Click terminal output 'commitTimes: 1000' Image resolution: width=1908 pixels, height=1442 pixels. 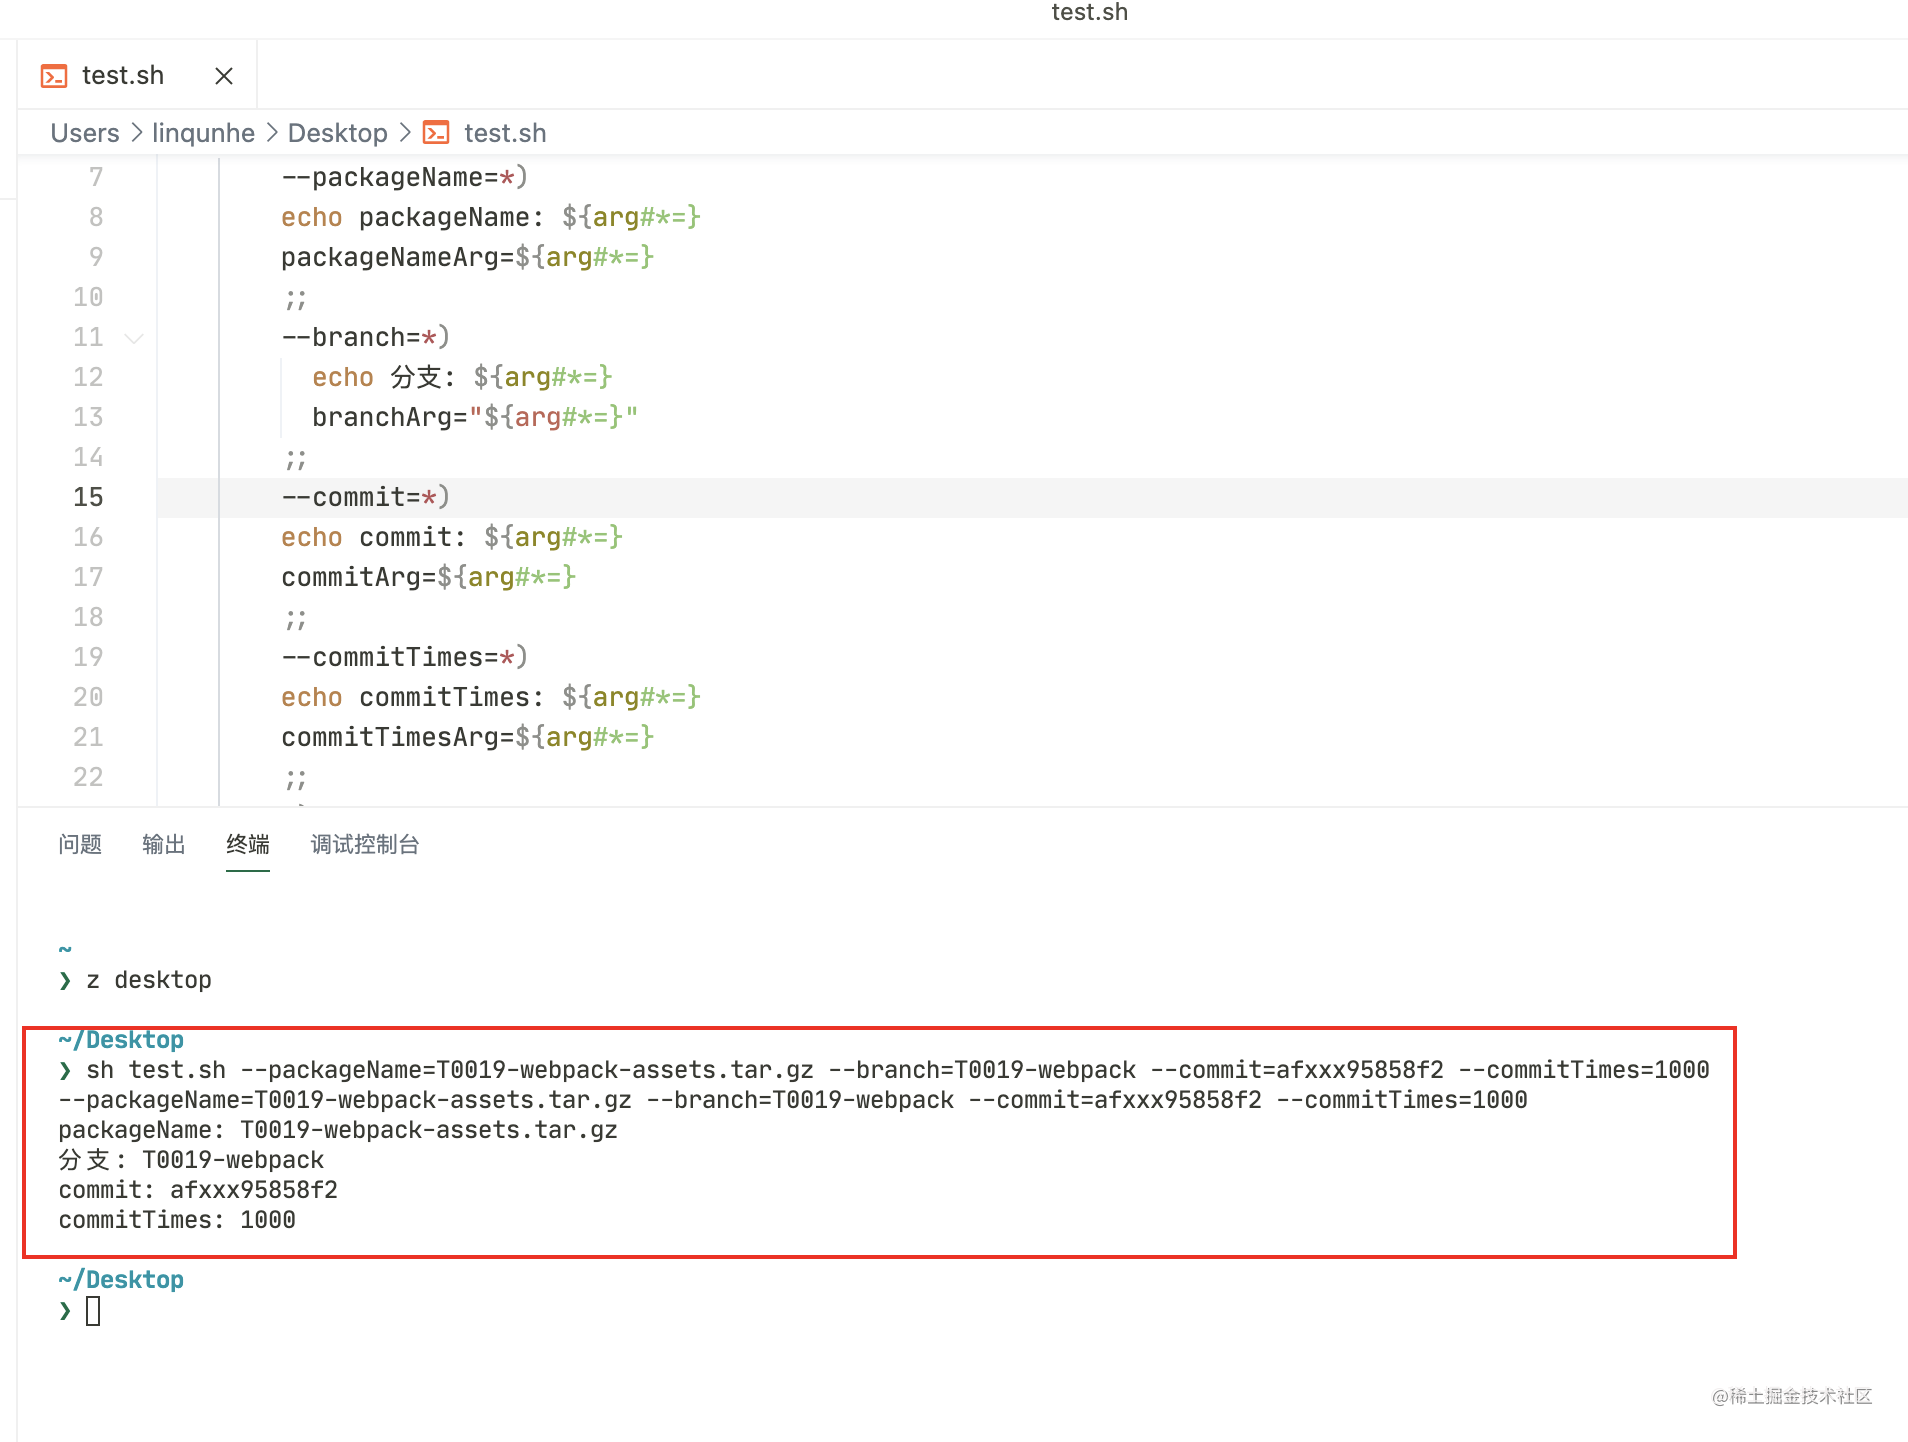(177, 1220)
